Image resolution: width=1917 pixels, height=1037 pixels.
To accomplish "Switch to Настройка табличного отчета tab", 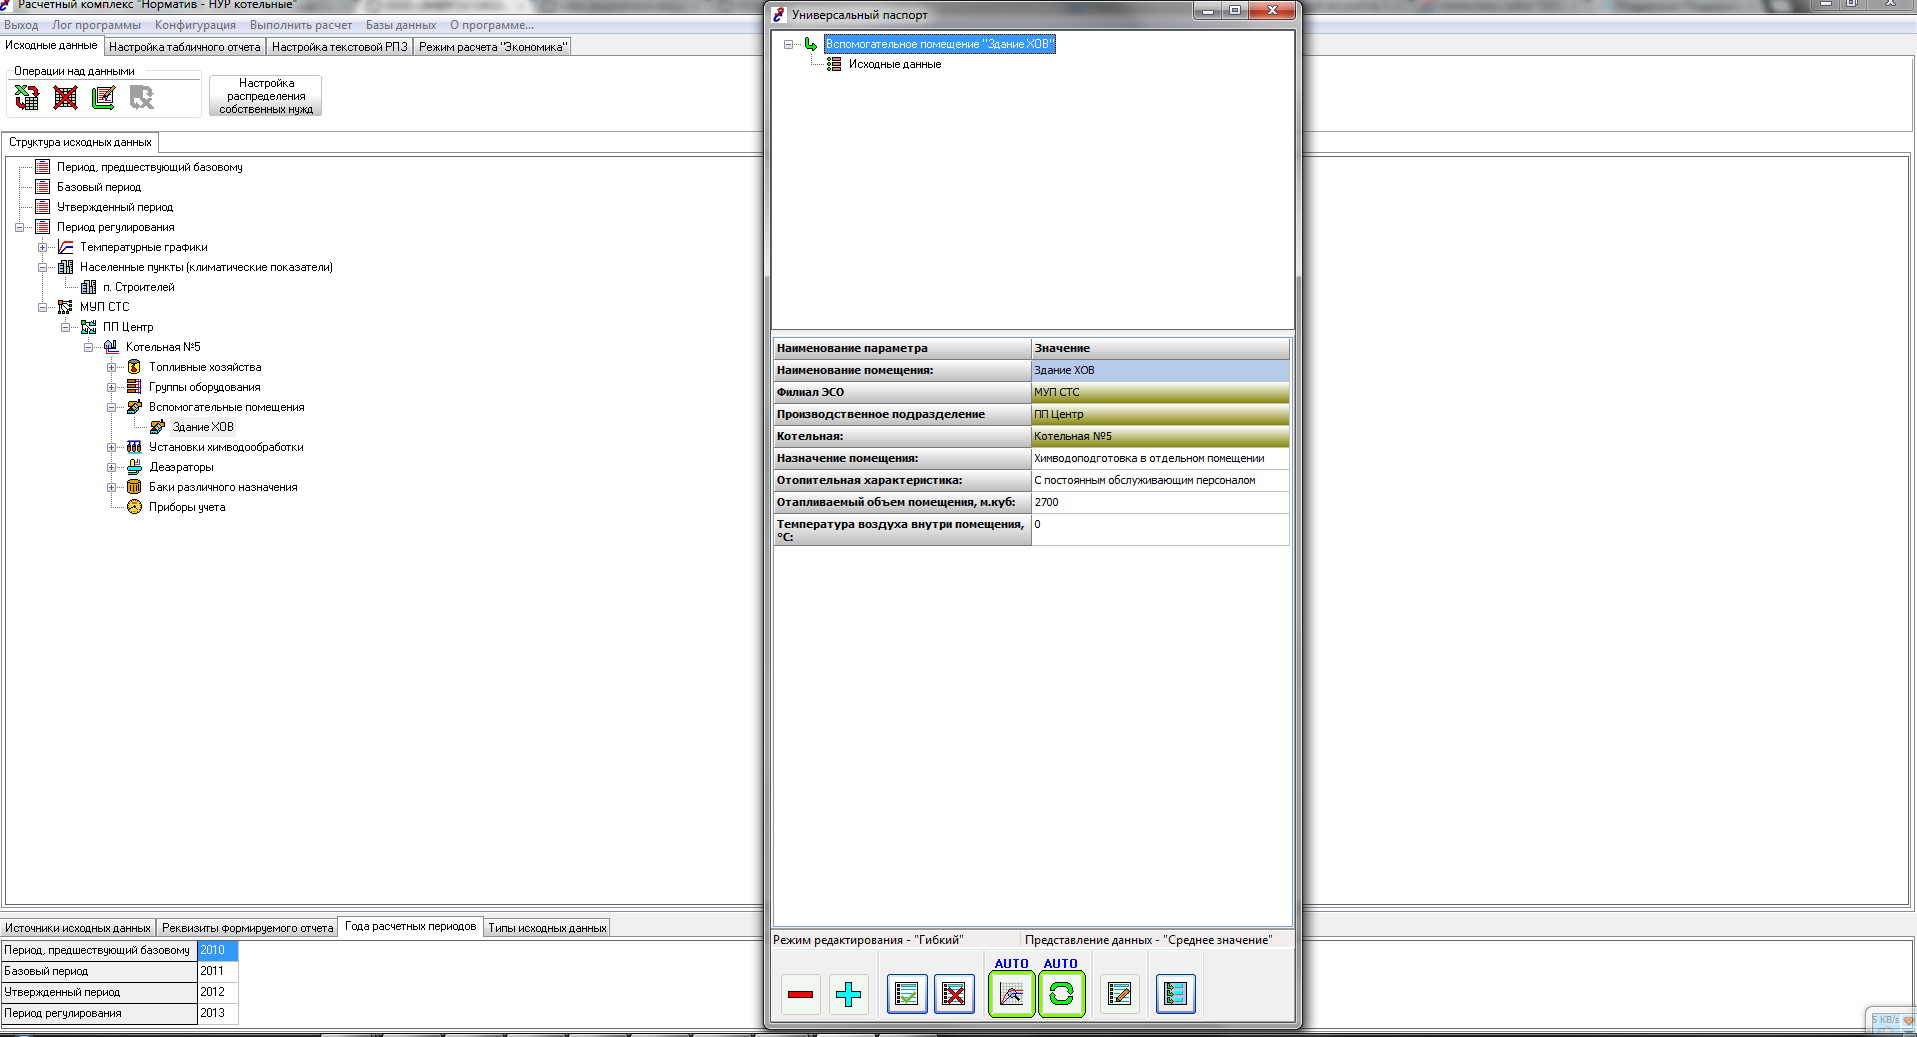I will click(x=184, y=47).
